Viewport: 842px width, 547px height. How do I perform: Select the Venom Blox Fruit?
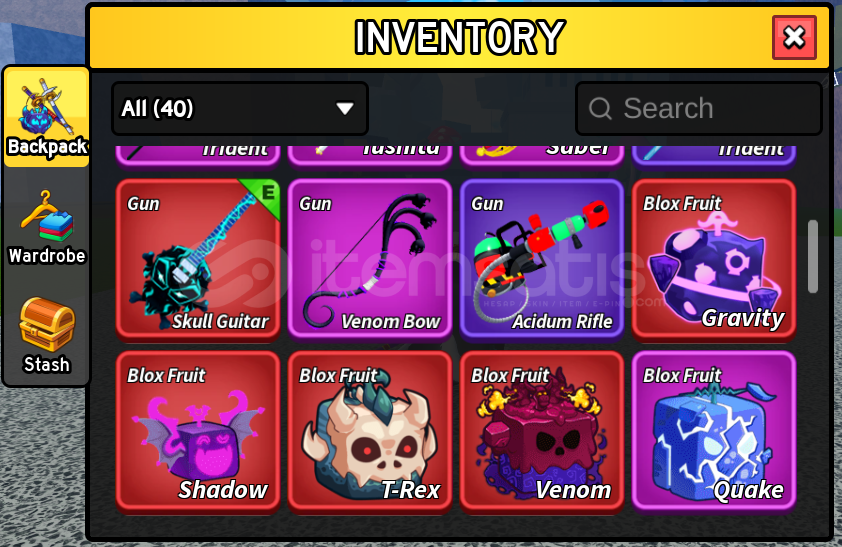pos(542,432)
